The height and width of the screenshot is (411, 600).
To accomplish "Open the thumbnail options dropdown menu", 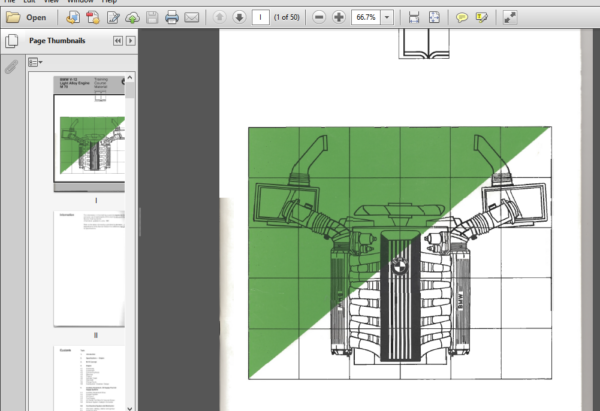I will (35, 62).
